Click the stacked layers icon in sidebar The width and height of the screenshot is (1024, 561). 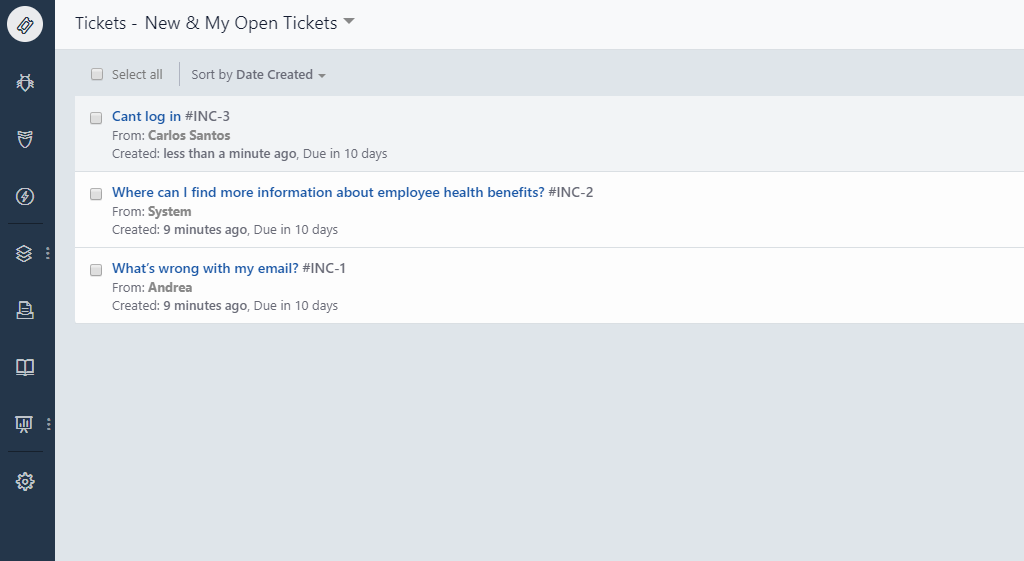(25, 254)
